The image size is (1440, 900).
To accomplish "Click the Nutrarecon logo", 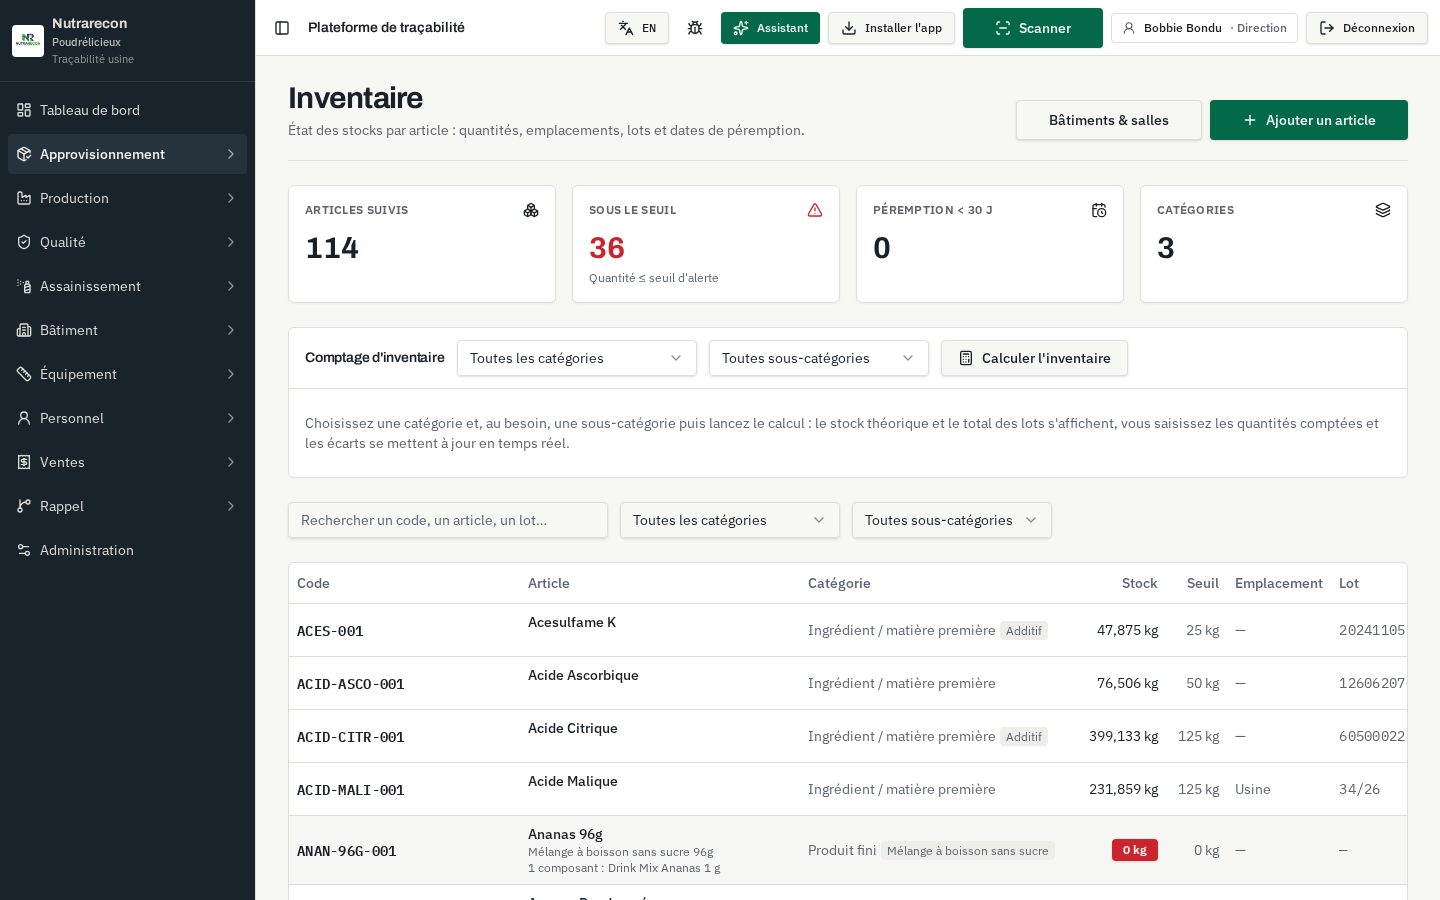I will (x=28, y=41).
